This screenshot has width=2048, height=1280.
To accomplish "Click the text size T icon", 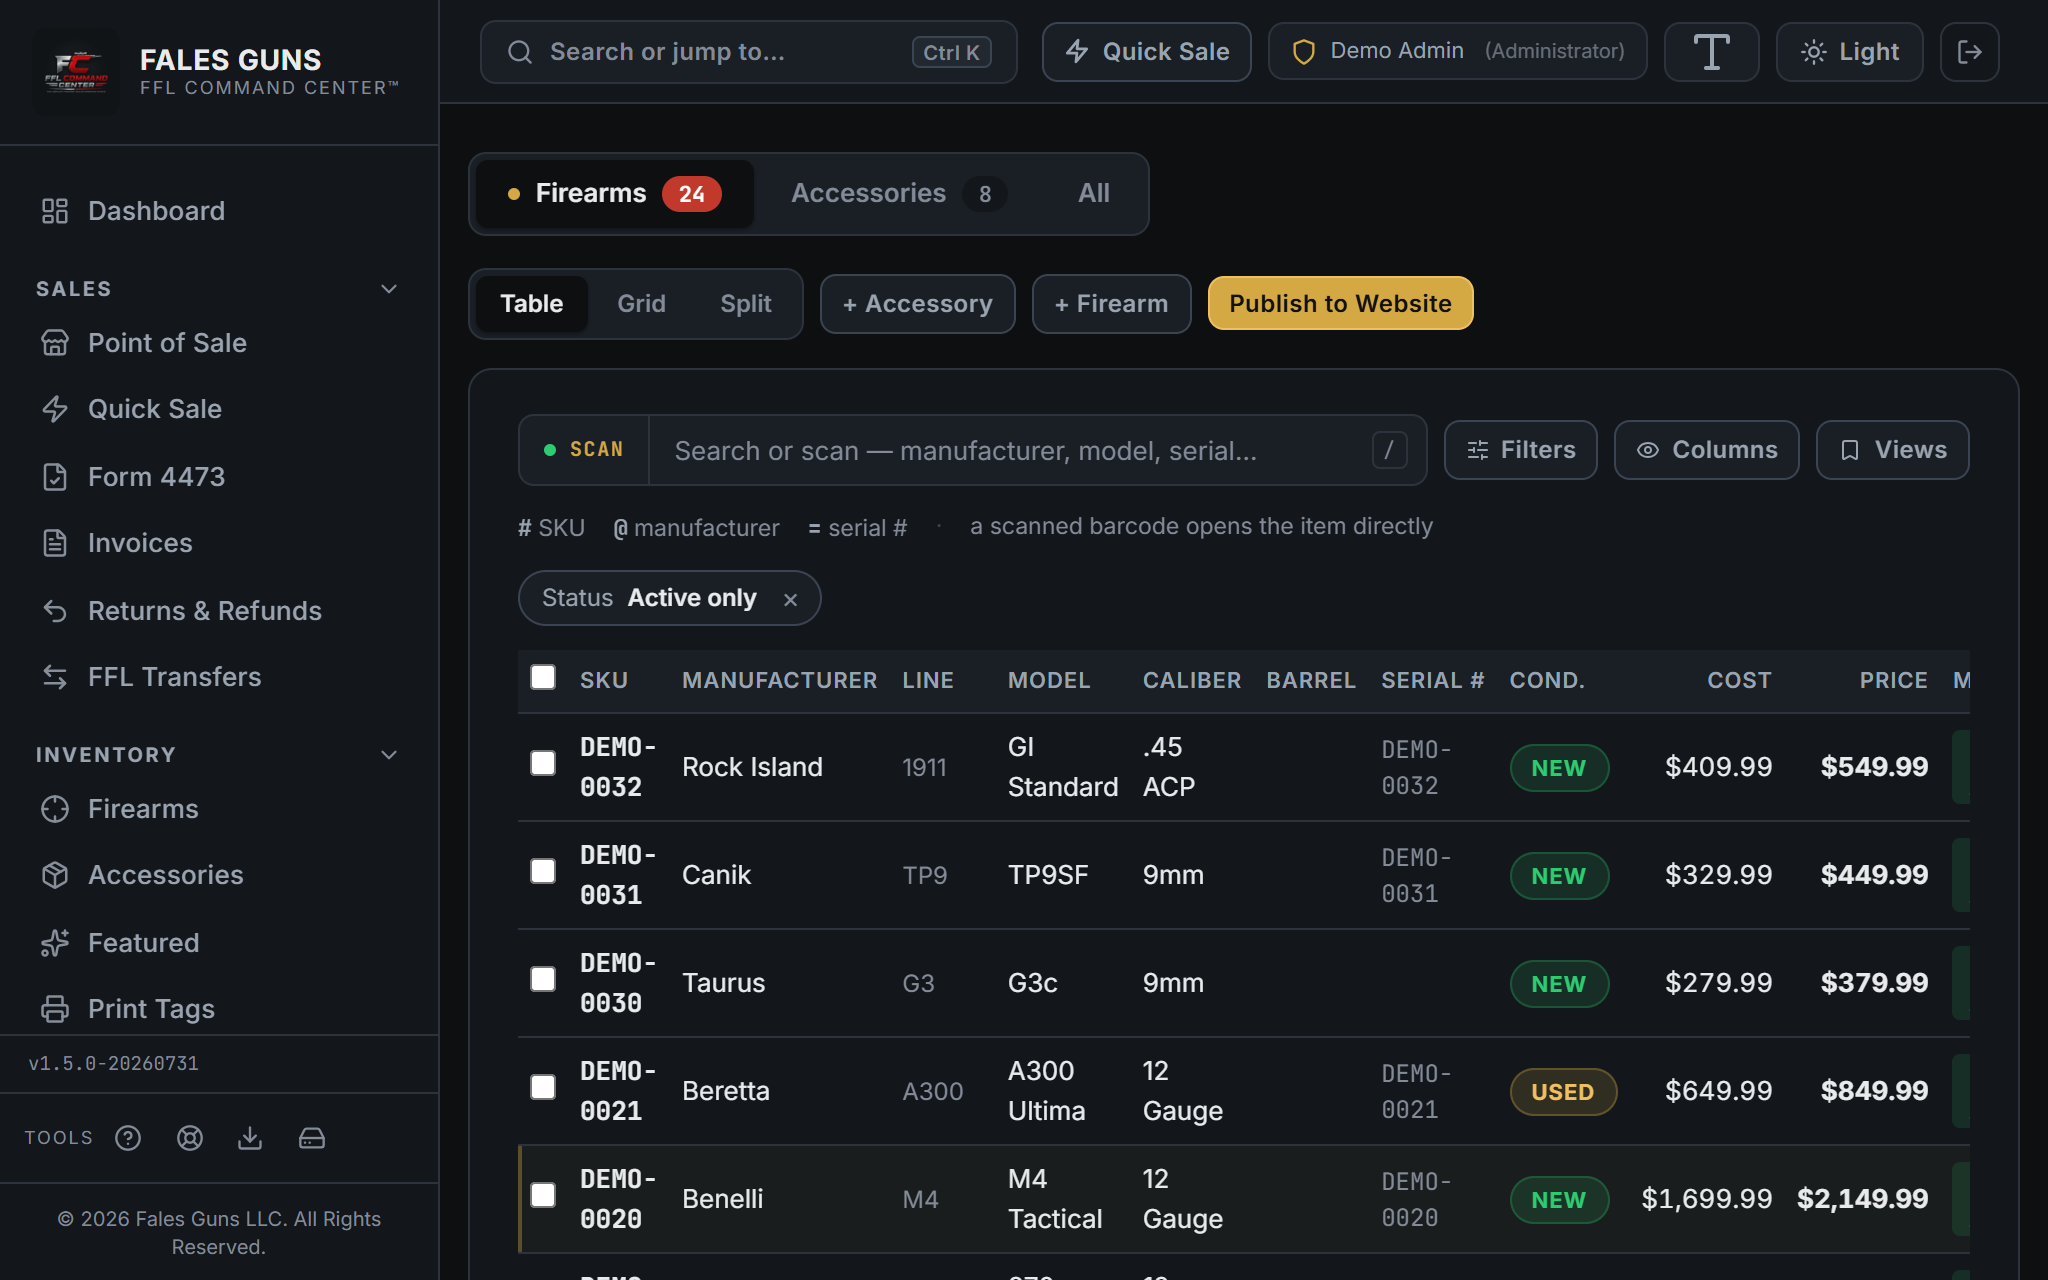I will [x=1711, y=52].
